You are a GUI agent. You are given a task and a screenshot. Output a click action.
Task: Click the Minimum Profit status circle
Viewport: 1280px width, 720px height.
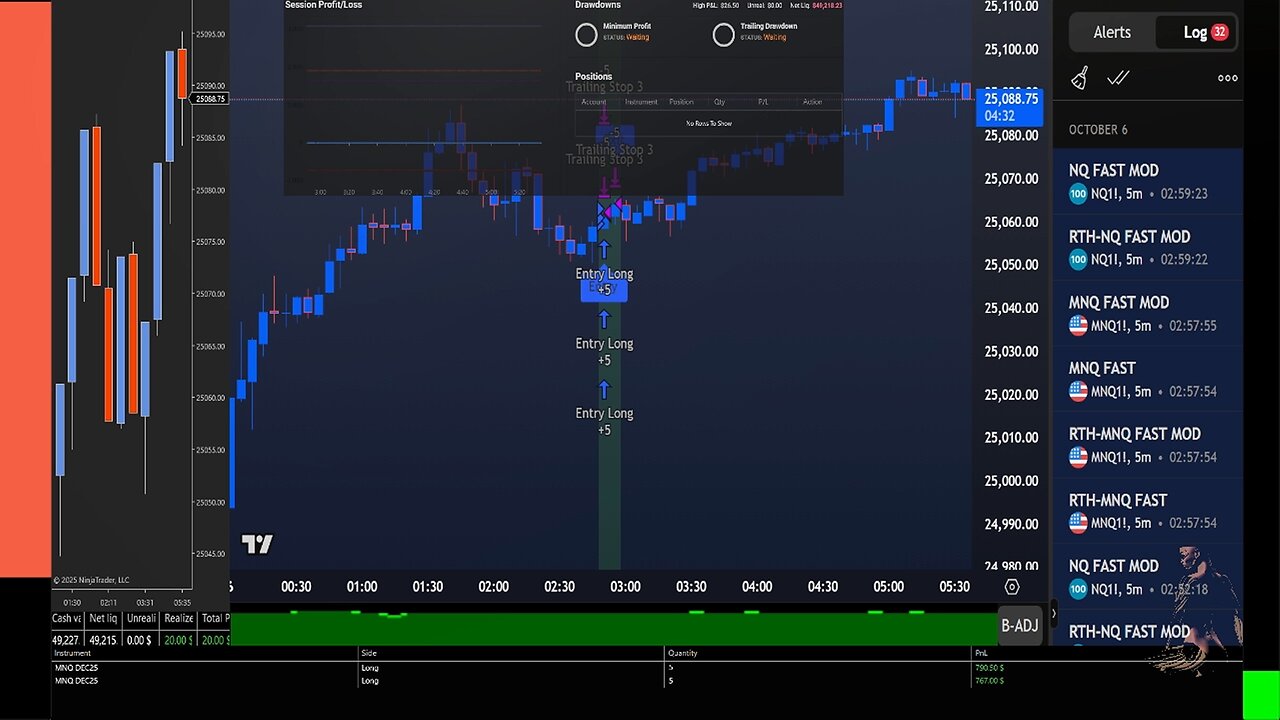click(586, 34)
